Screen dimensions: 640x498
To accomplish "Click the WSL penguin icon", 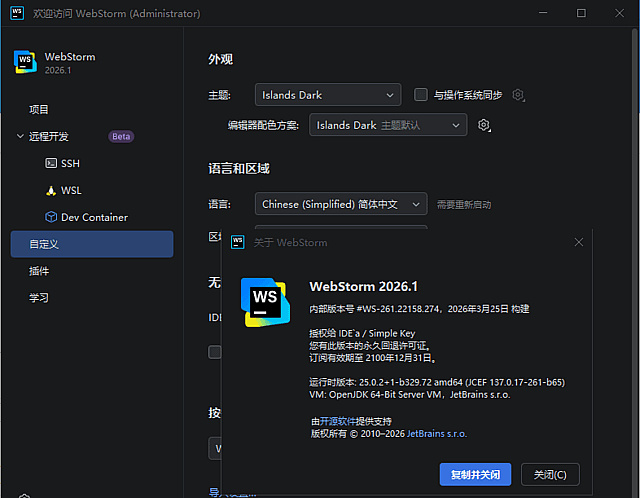I will pyautogui.click(x=51, y=191).
